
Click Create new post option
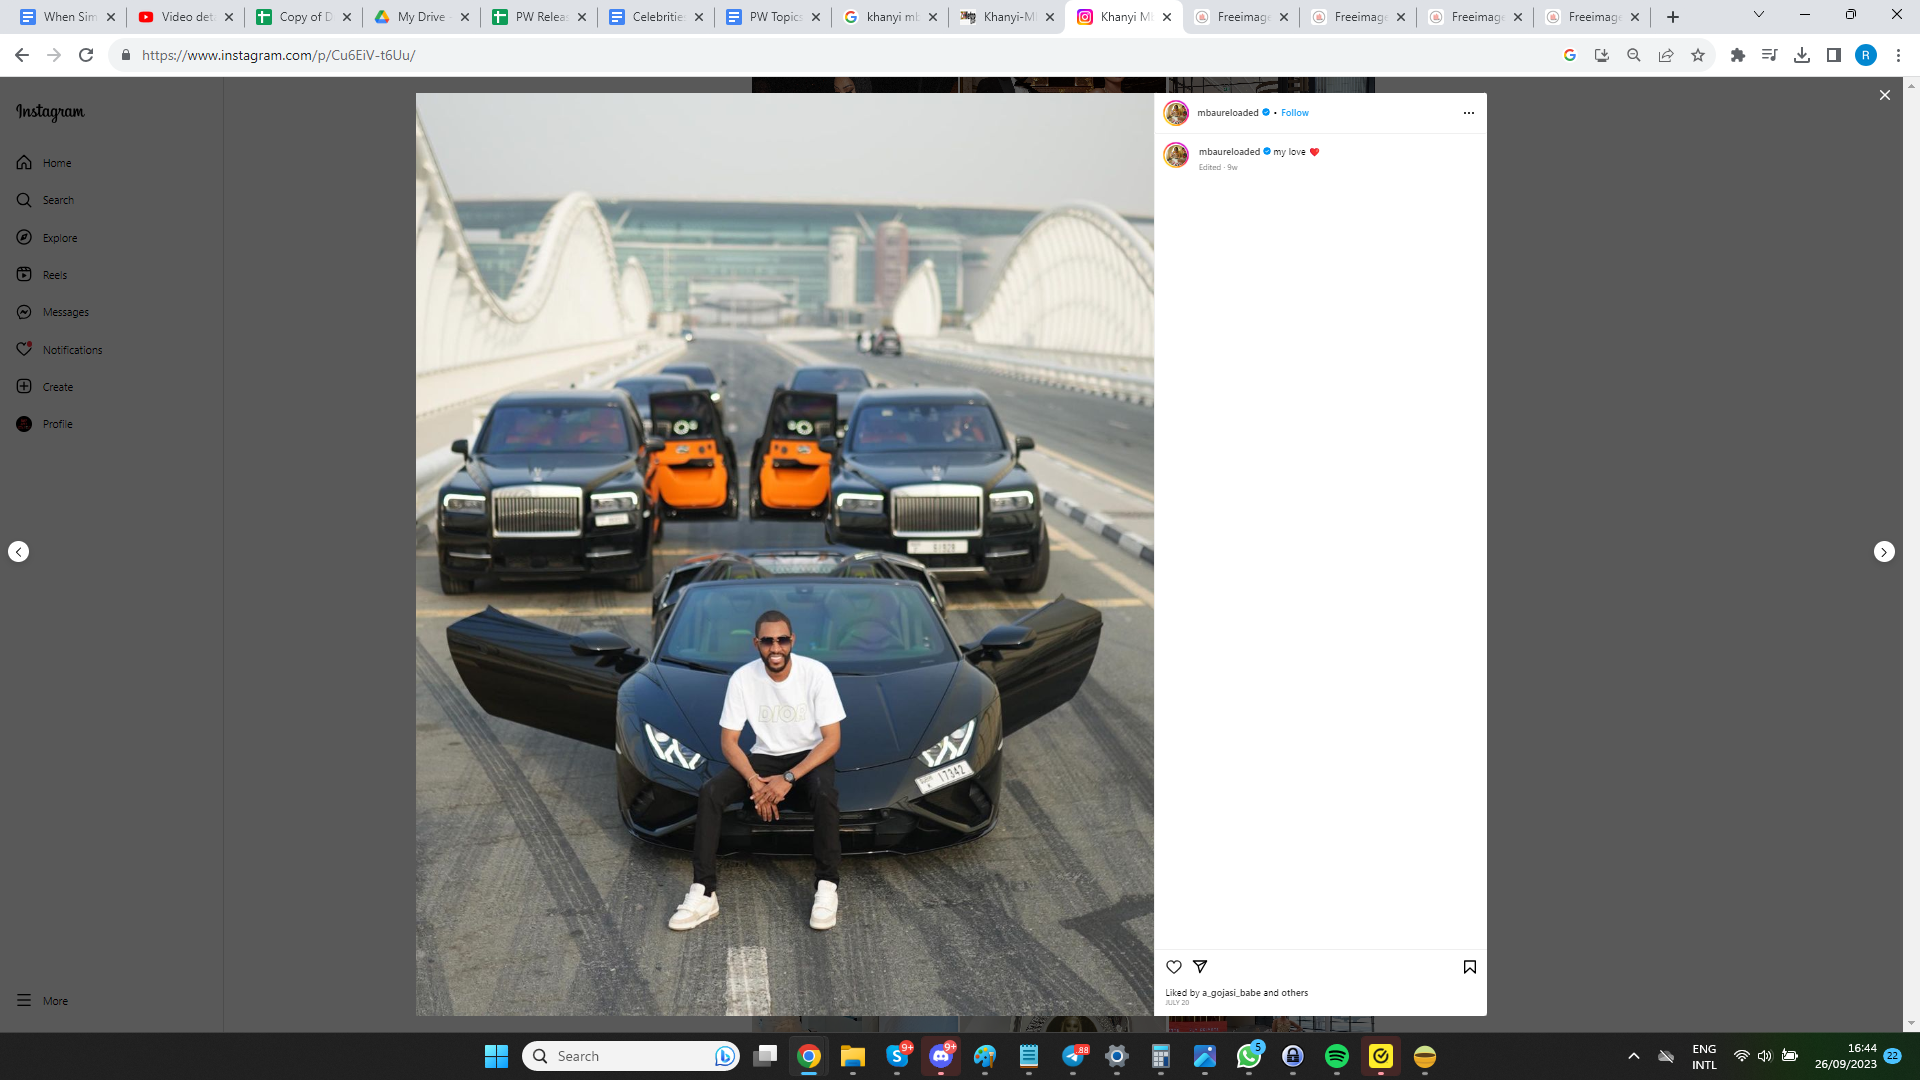(57, 387)
